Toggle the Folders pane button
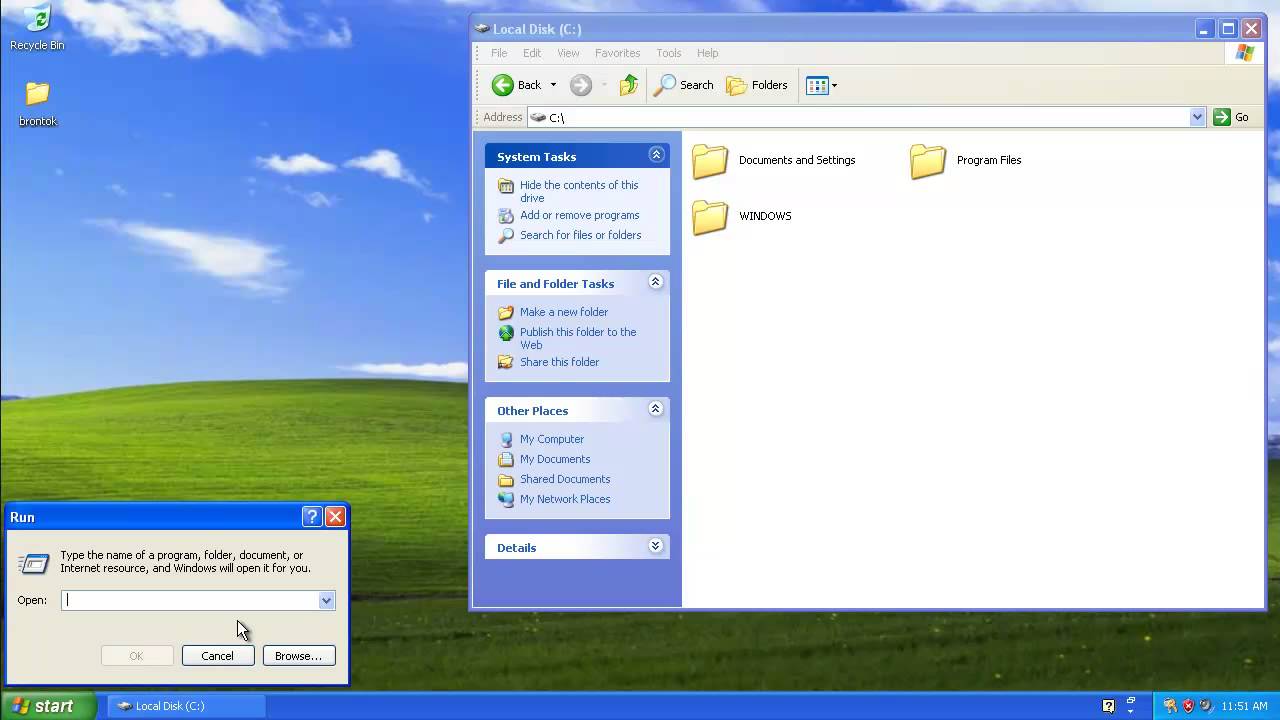 757,85
